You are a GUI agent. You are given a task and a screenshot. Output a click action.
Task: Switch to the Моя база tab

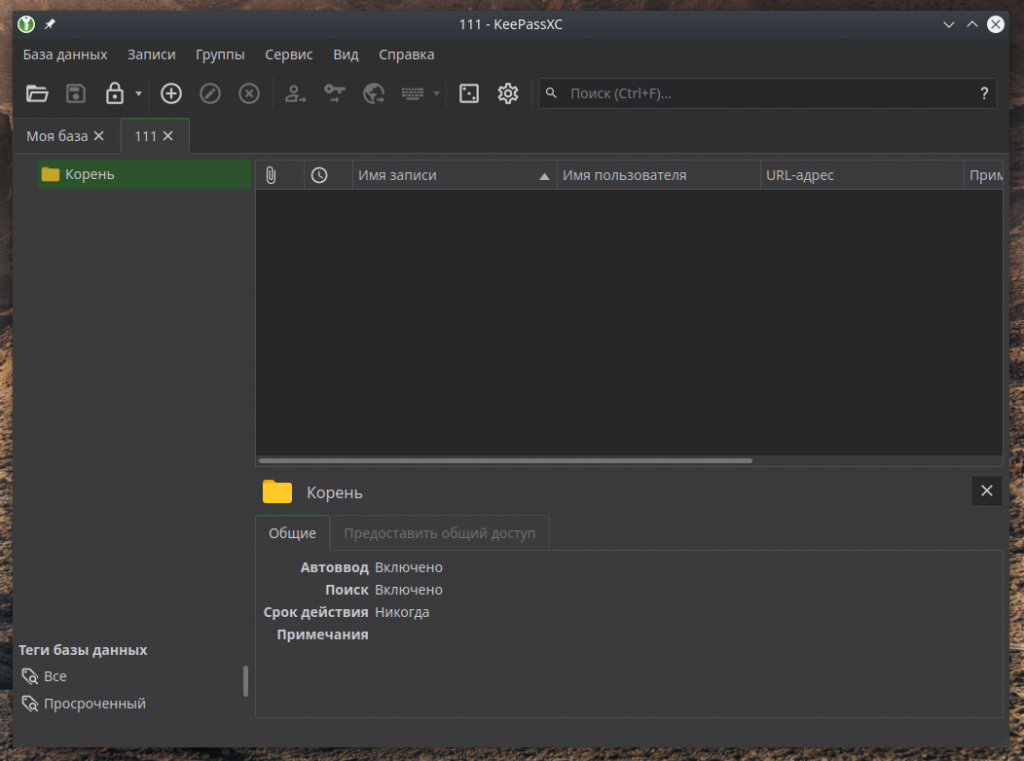click(x=57, y=136)
